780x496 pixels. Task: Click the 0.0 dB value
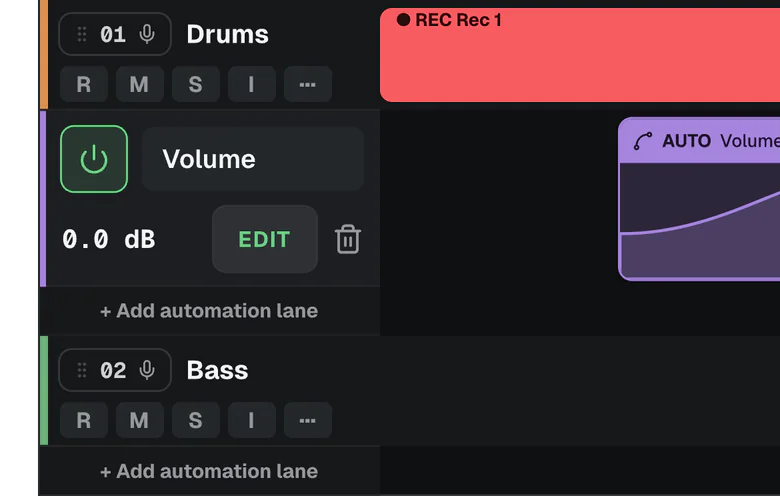(x=108, y=239)
